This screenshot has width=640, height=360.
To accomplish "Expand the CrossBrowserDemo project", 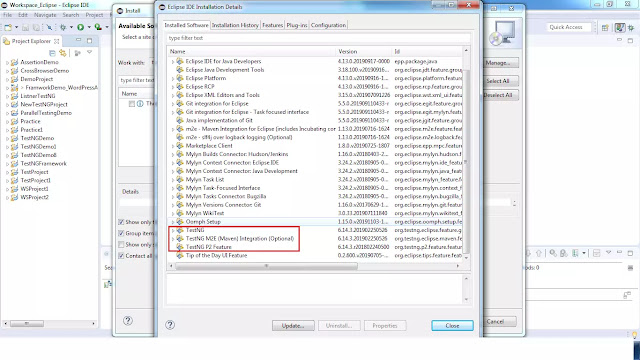I will point(7,71).
